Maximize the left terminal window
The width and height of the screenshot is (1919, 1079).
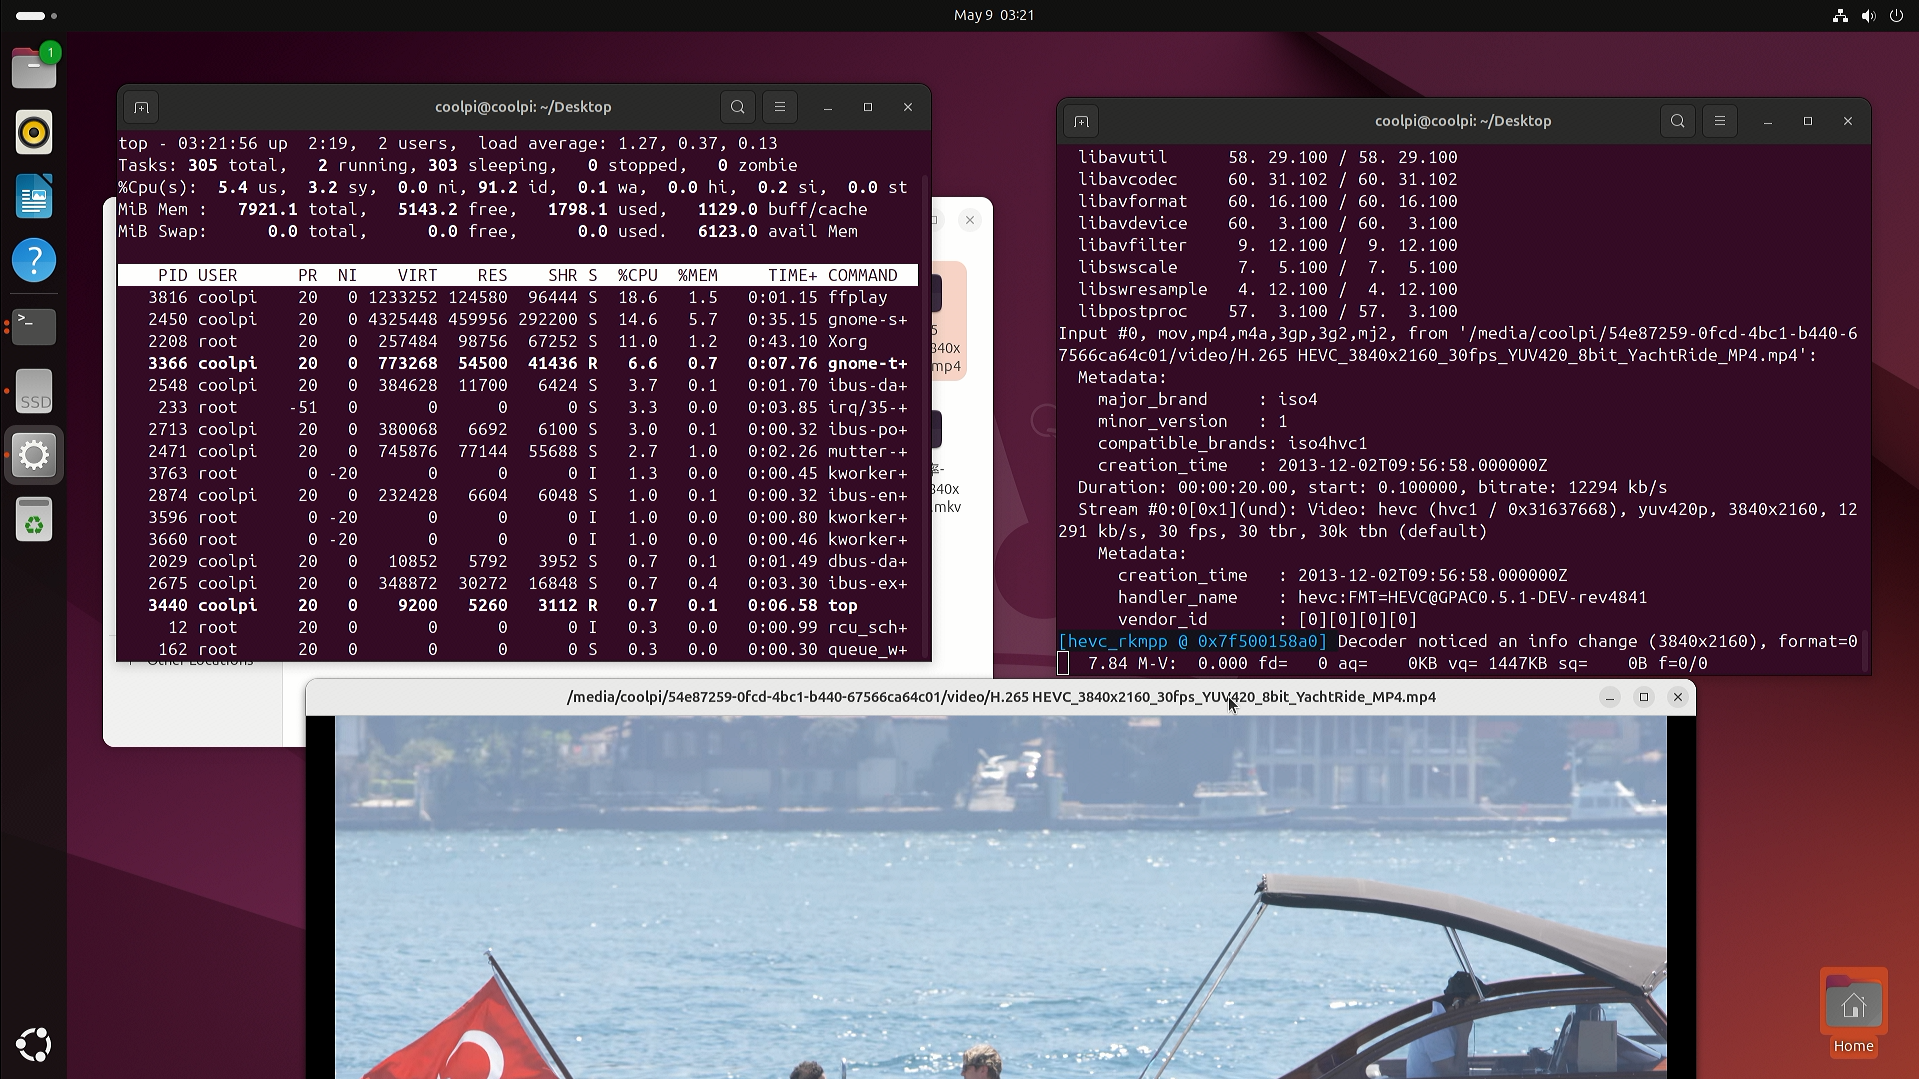868,107
